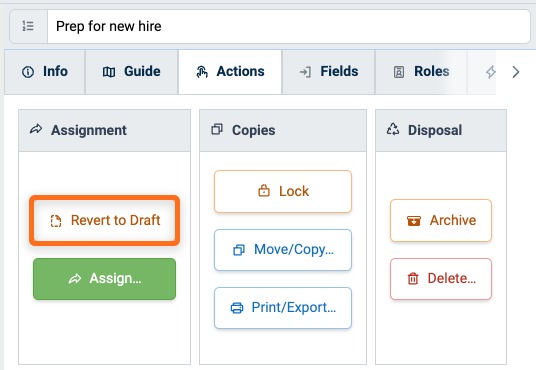
Task: Click the green Assign... button
Action: [105, 279]
